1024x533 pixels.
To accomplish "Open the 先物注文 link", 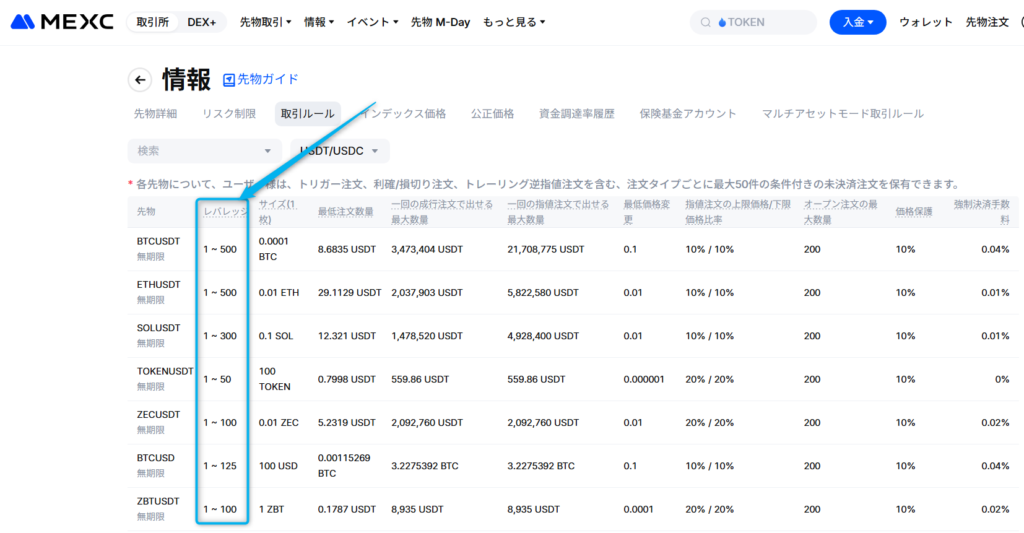I will coord(987,22).
